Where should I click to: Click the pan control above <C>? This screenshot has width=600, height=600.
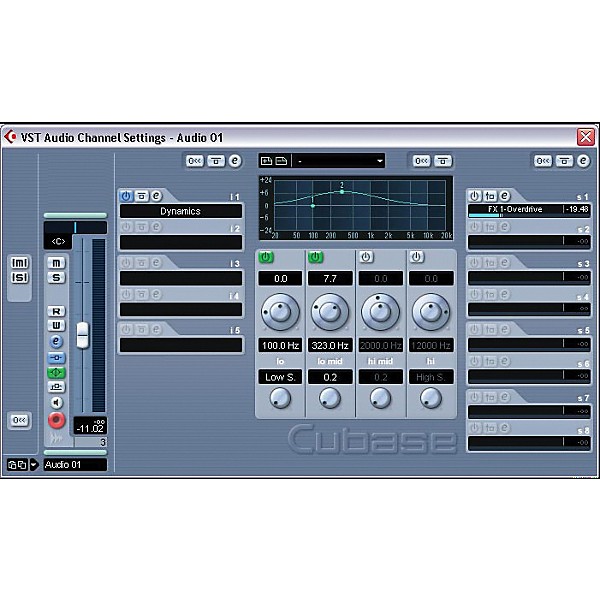coord(75,228)
